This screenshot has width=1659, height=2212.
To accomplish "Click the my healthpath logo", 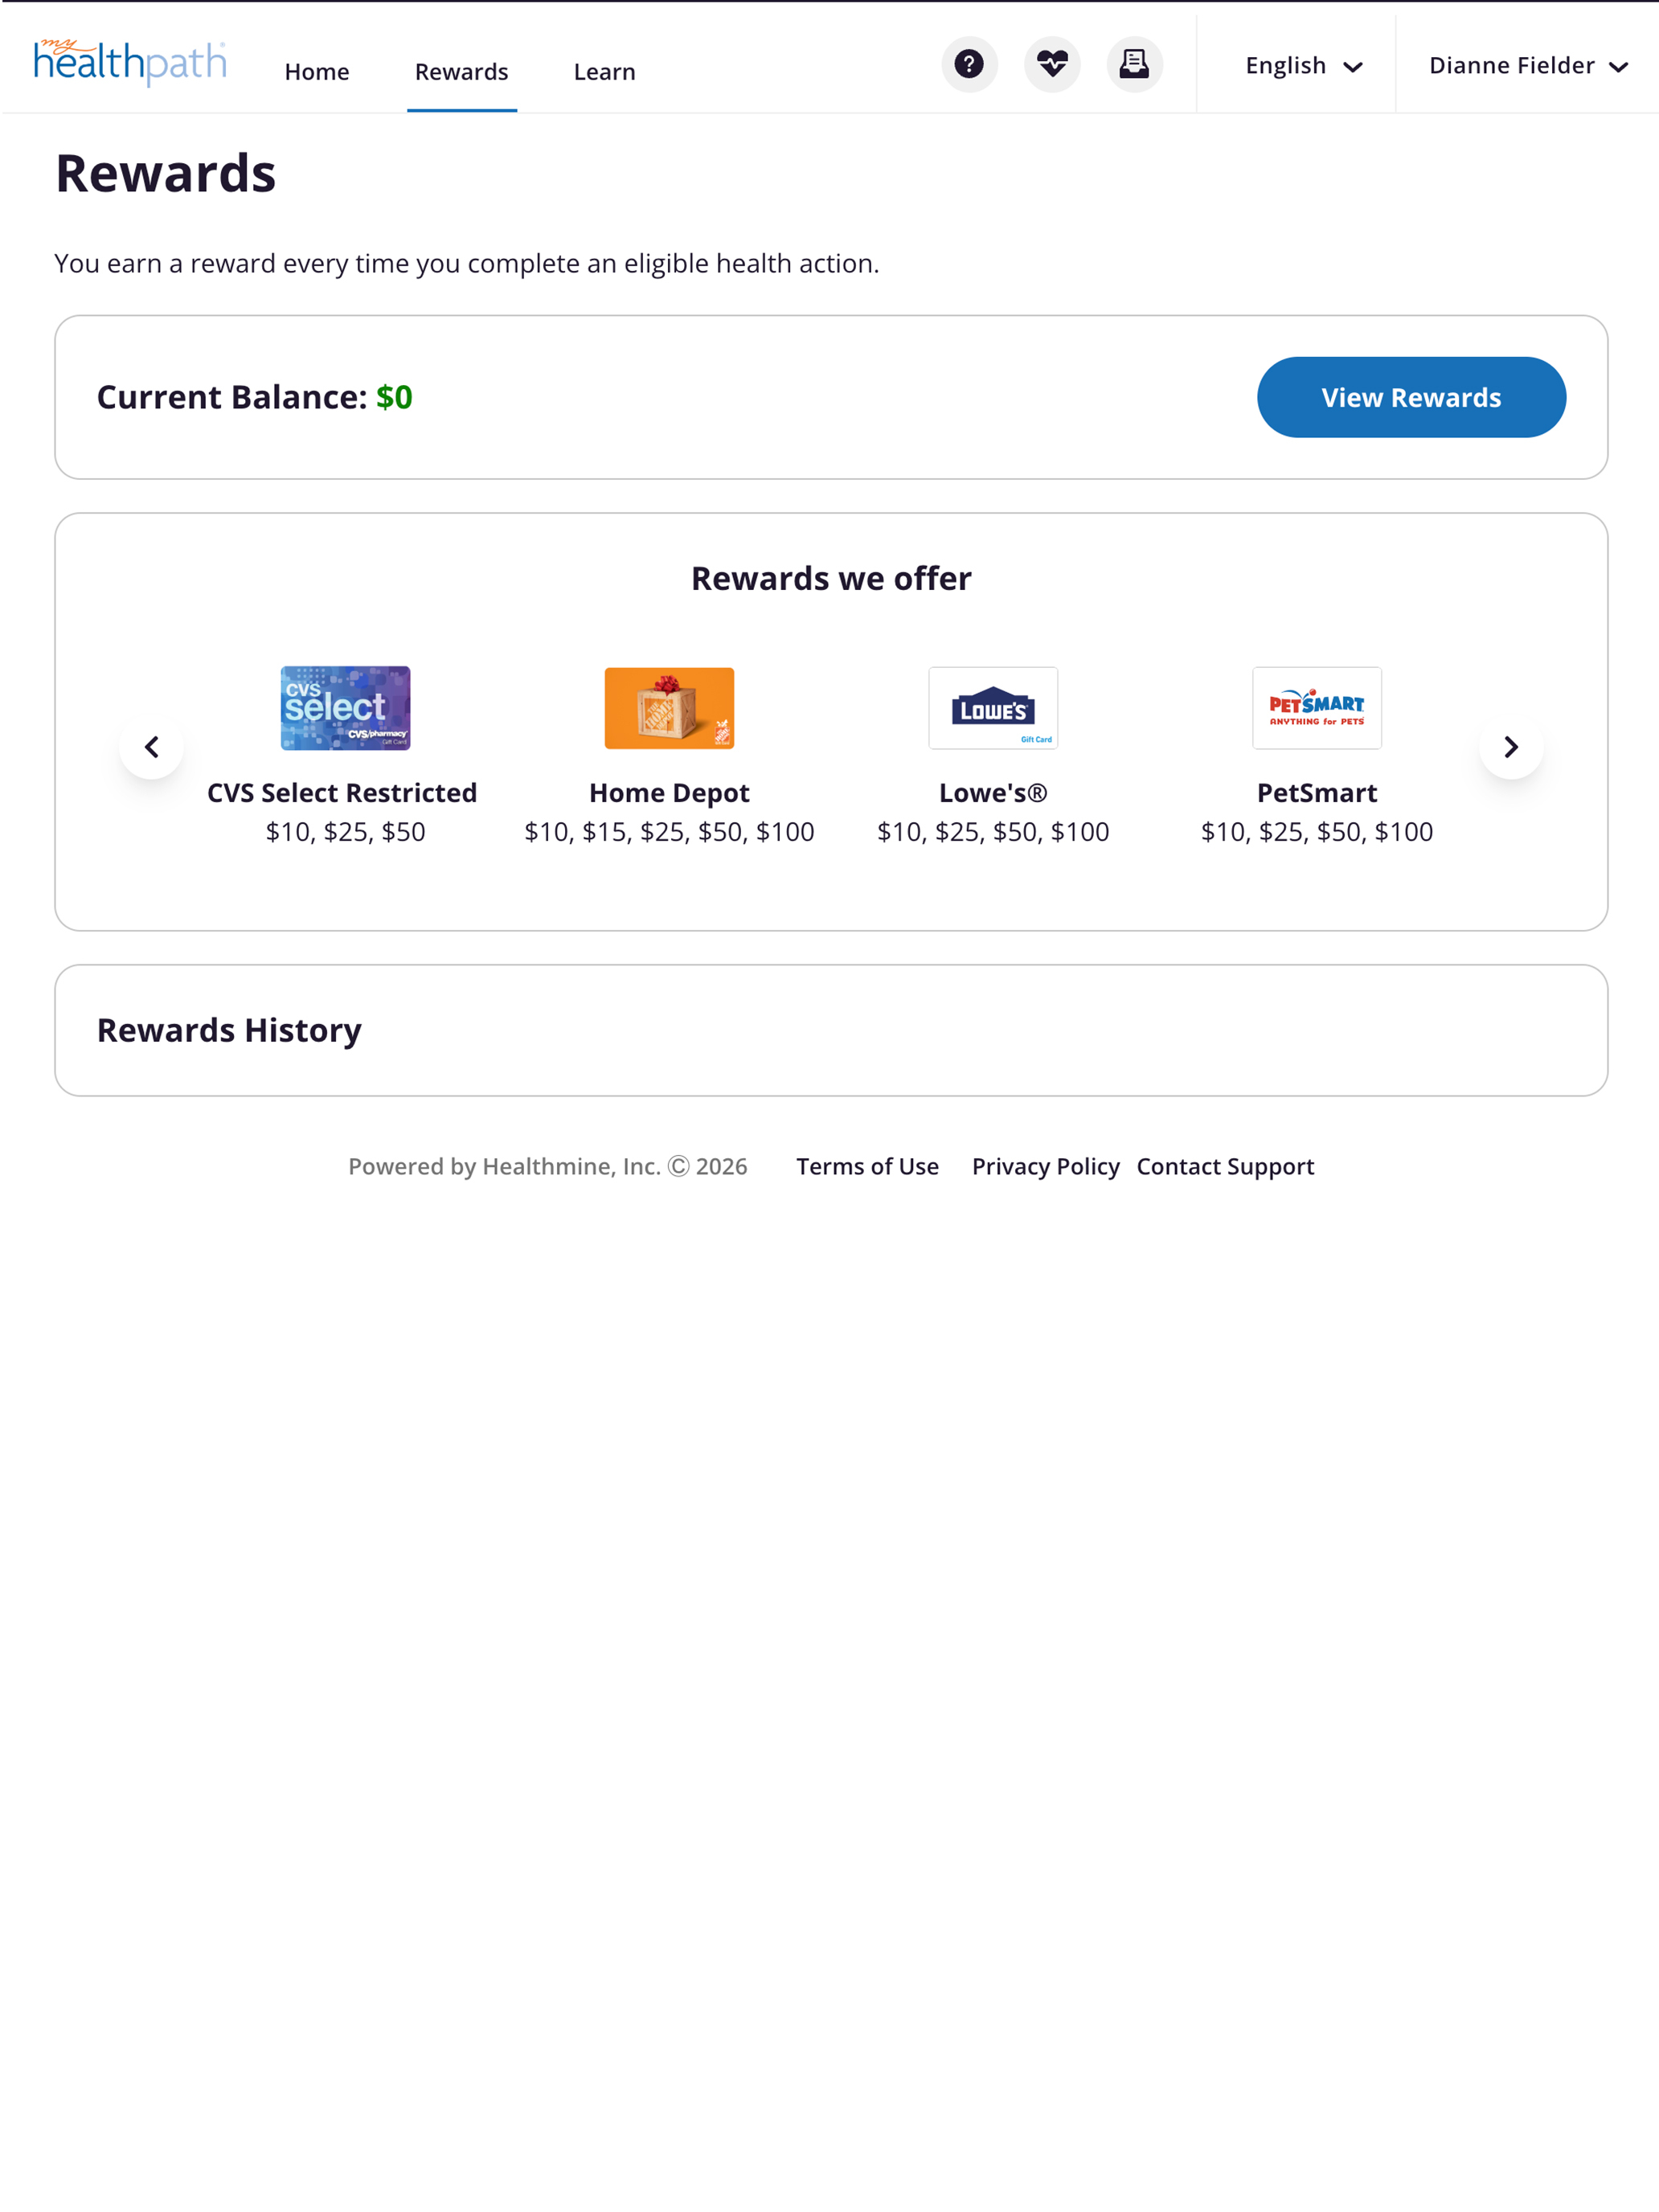I will pos(130,62).
